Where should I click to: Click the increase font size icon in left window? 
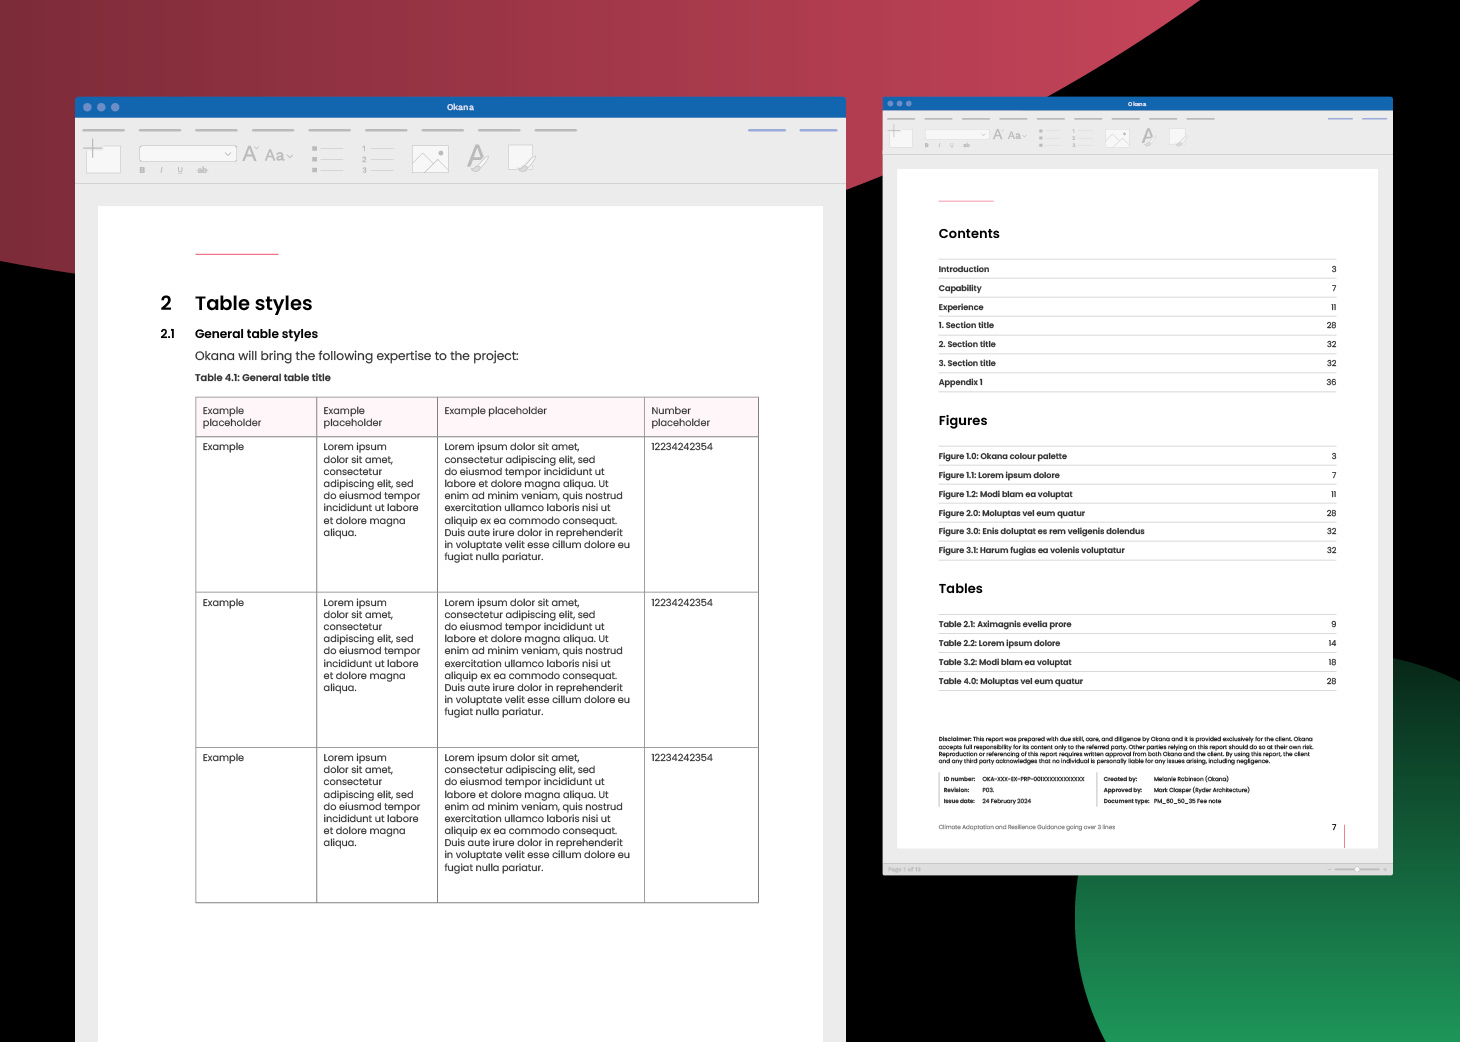click(250, 154)
